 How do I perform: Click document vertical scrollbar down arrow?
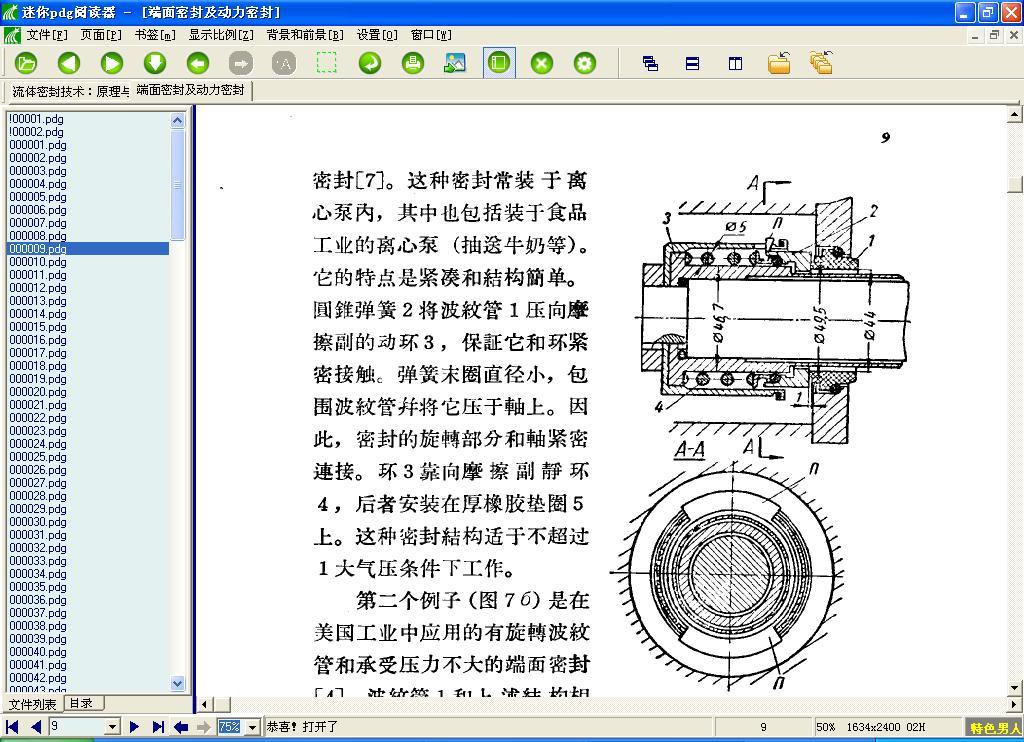1014,688
